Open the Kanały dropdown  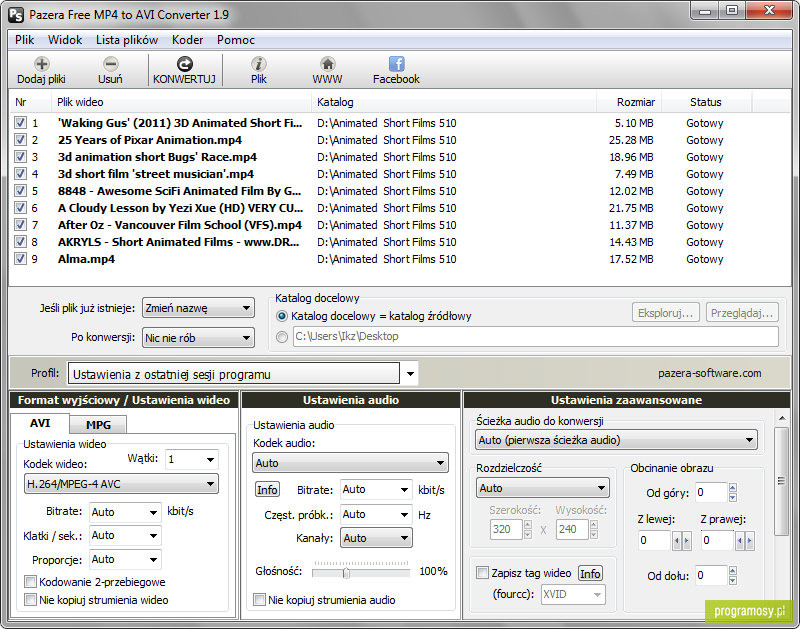pos(376,538)
